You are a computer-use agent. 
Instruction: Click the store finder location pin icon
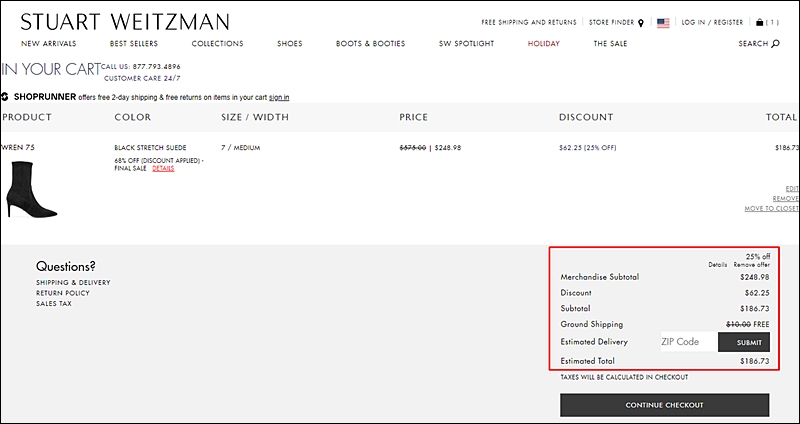(x=641, y=22)
